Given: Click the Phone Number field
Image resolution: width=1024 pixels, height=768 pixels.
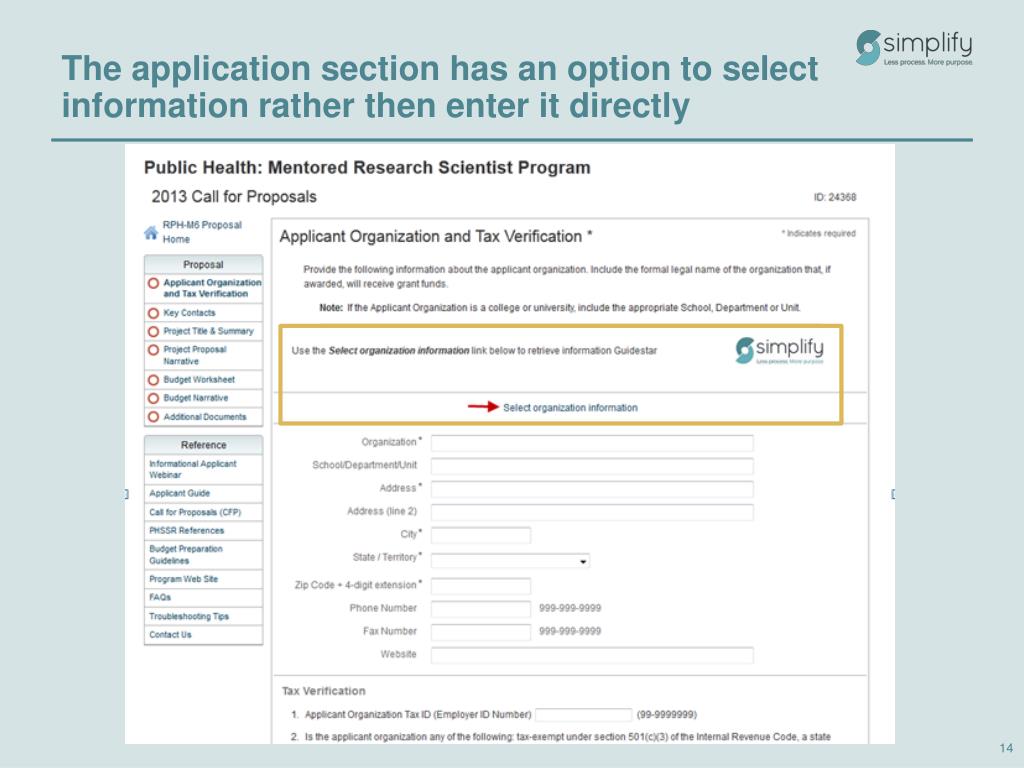Looking at the screenshot, I should [481, 609].
